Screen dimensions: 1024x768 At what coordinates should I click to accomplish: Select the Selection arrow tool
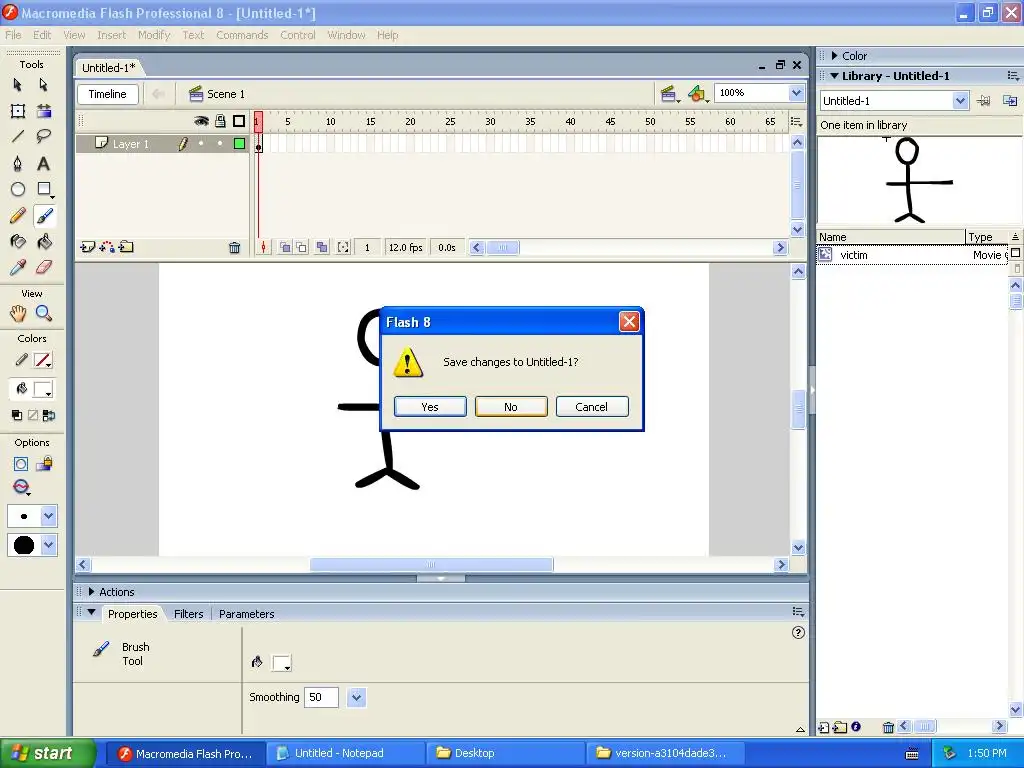click(18, 85)
